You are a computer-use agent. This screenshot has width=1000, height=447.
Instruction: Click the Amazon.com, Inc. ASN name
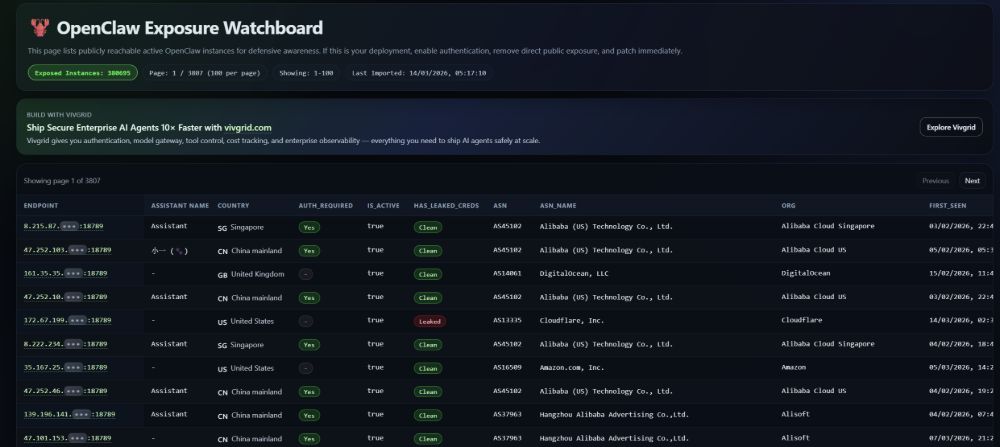(571, 367)
